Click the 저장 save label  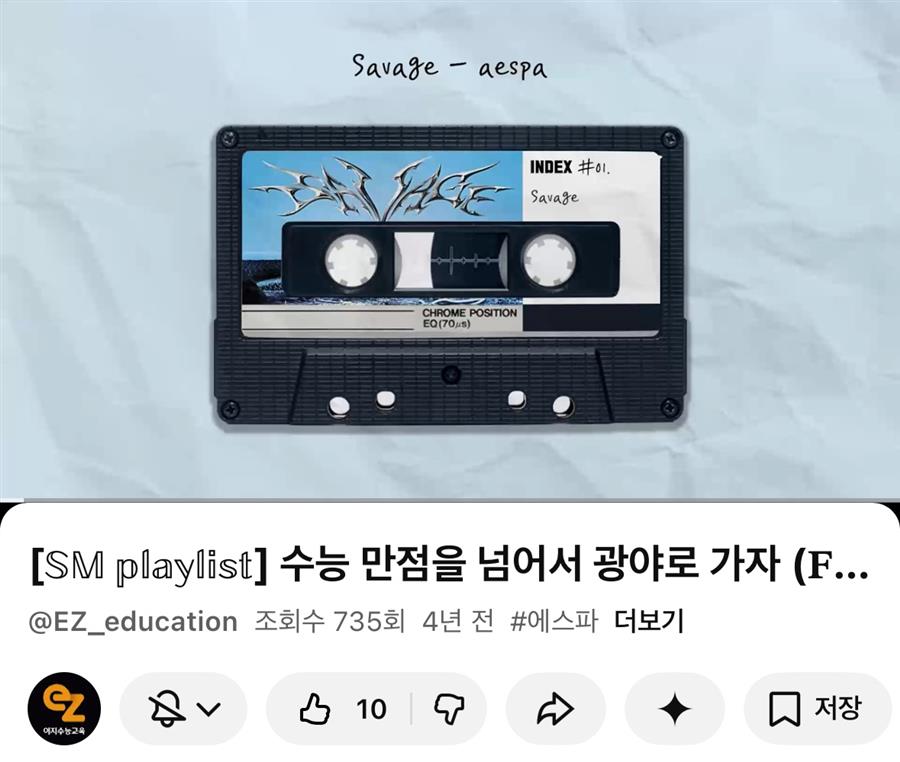pos(837,708)
